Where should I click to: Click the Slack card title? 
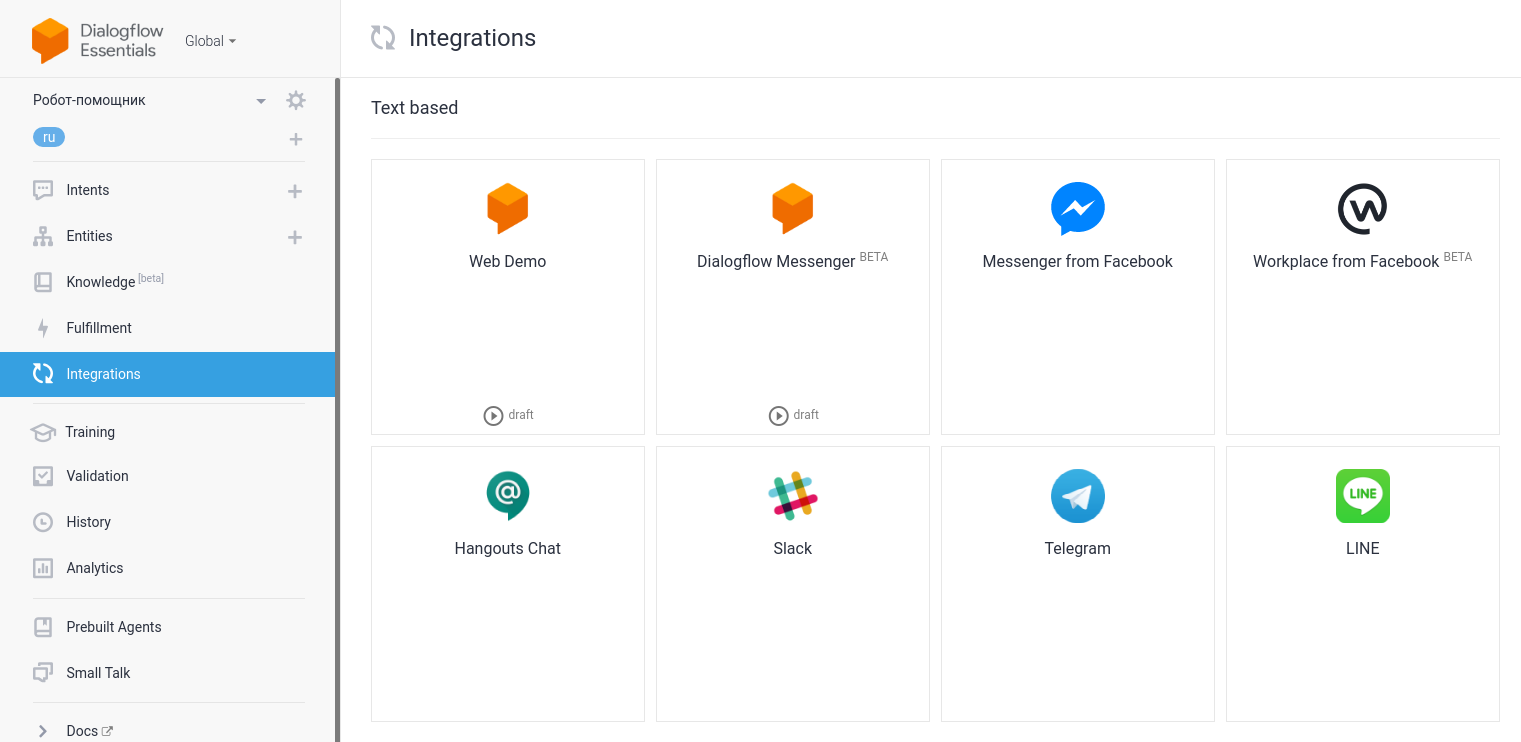point(793,548)
